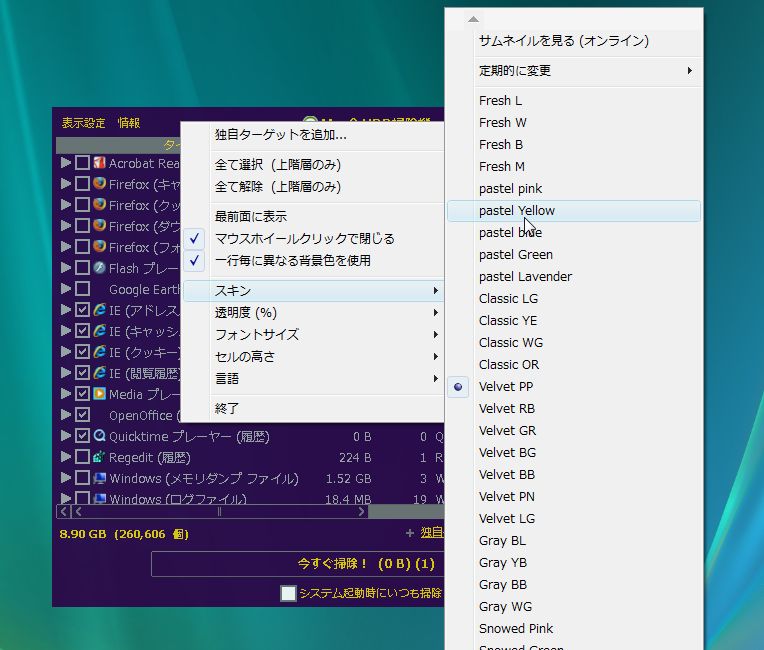Click the 独自 link
764x650 pixels.
point(432,533)
